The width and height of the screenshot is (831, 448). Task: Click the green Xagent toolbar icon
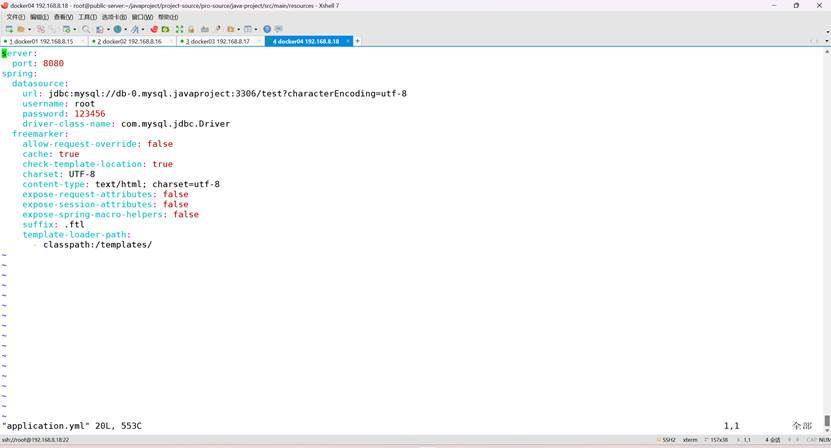[x=165, y=29]
